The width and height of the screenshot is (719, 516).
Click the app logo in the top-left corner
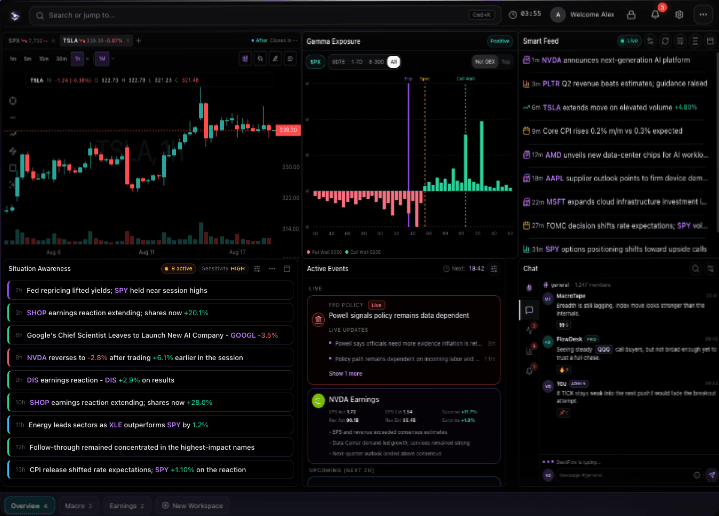(x=15, y=16)
